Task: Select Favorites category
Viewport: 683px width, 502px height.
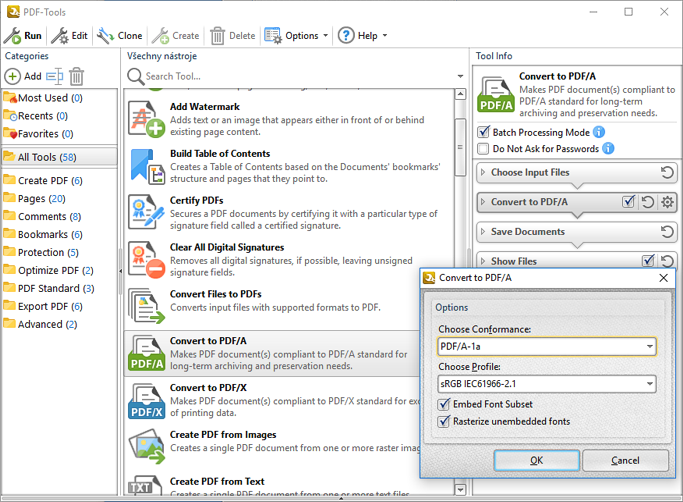Action: [x=59, y=134]
